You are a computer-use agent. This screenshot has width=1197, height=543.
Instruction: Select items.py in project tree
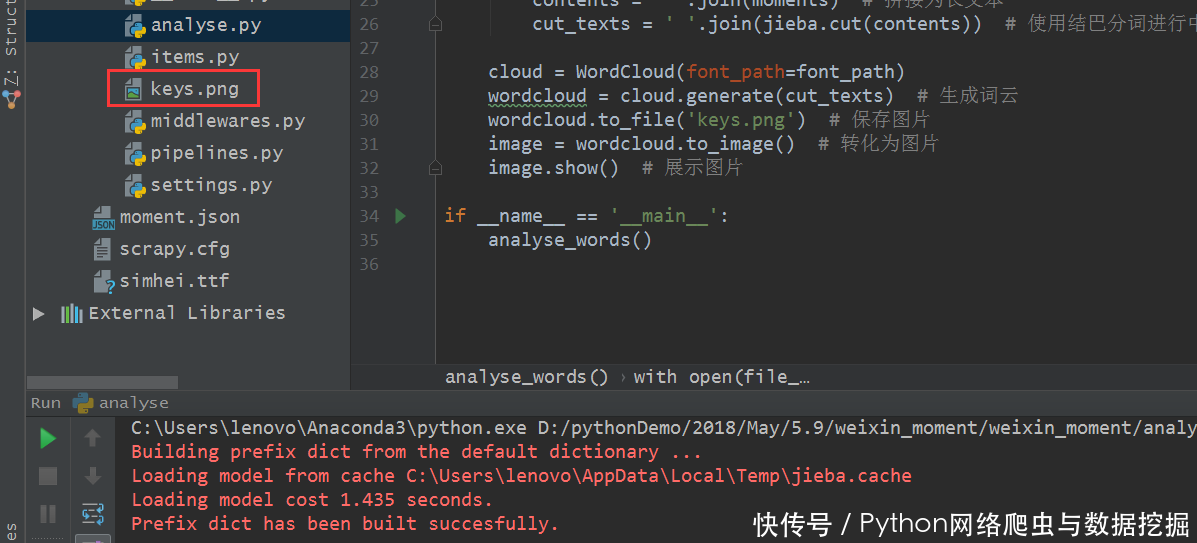pos(195,57)
